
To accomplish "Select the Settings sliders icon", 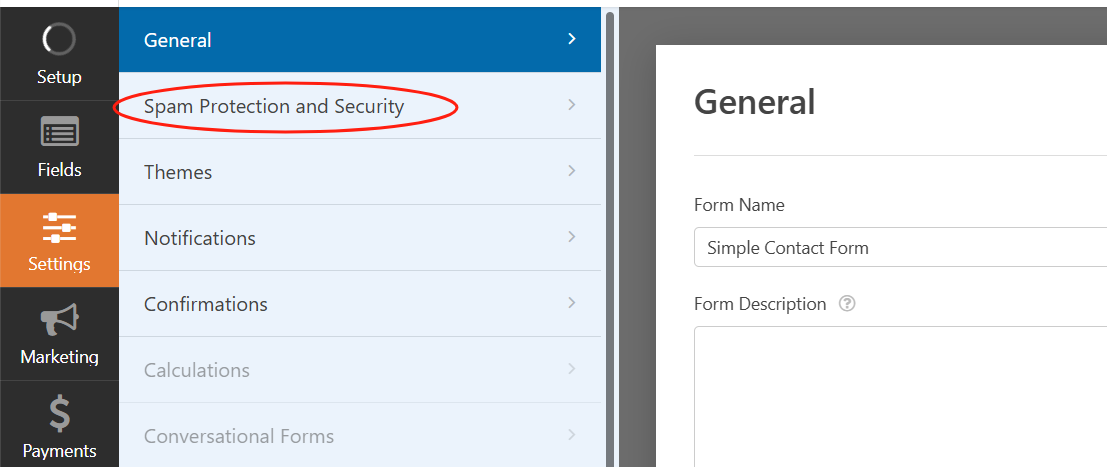I will pos(59,227).
